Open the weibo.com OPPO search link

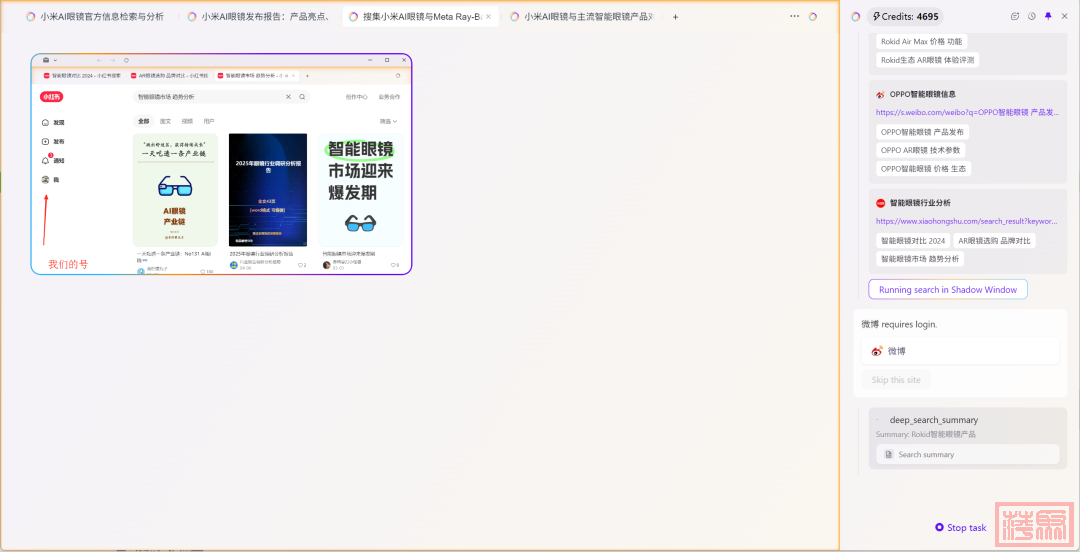(x=966, y=113)
